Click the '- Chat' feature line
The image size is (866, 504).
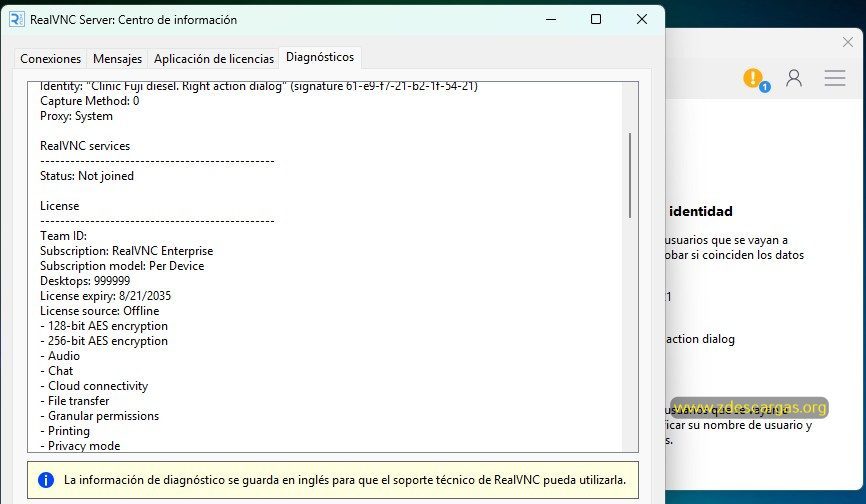[56, 370]
